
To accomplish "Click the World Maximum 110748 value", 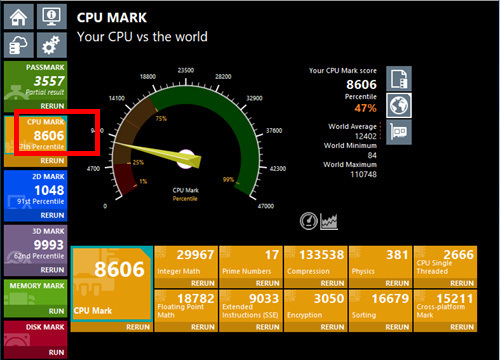I will tap(363, 174).
